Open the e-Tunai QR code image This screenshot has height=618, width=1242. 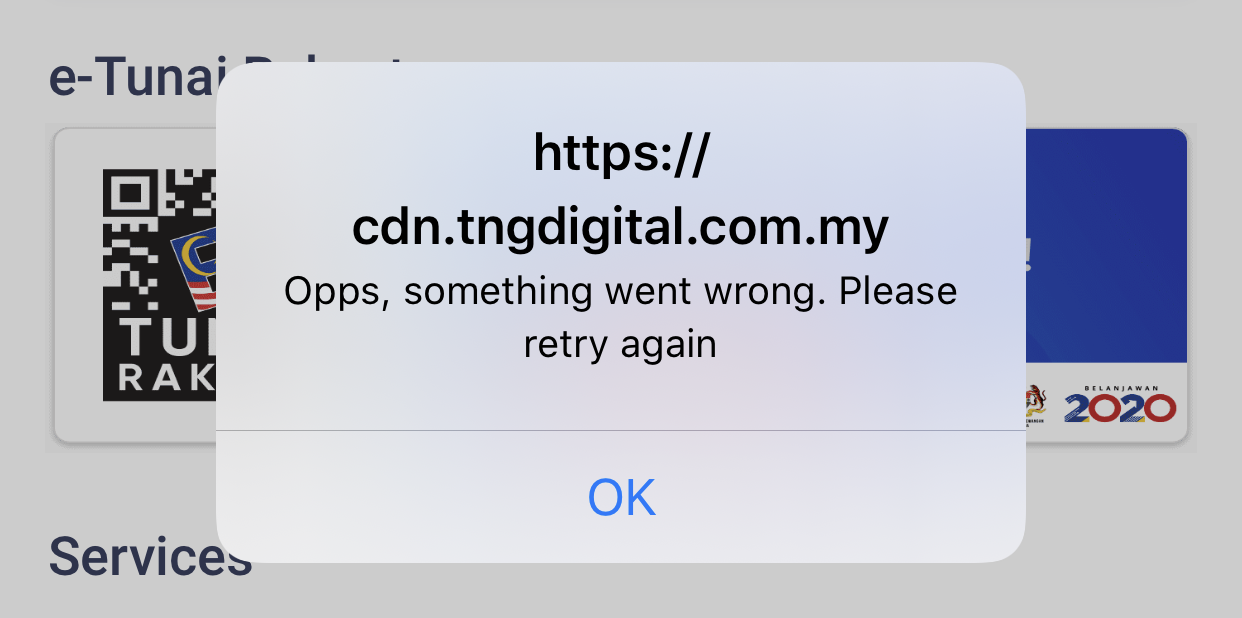(x=160, y=285)
